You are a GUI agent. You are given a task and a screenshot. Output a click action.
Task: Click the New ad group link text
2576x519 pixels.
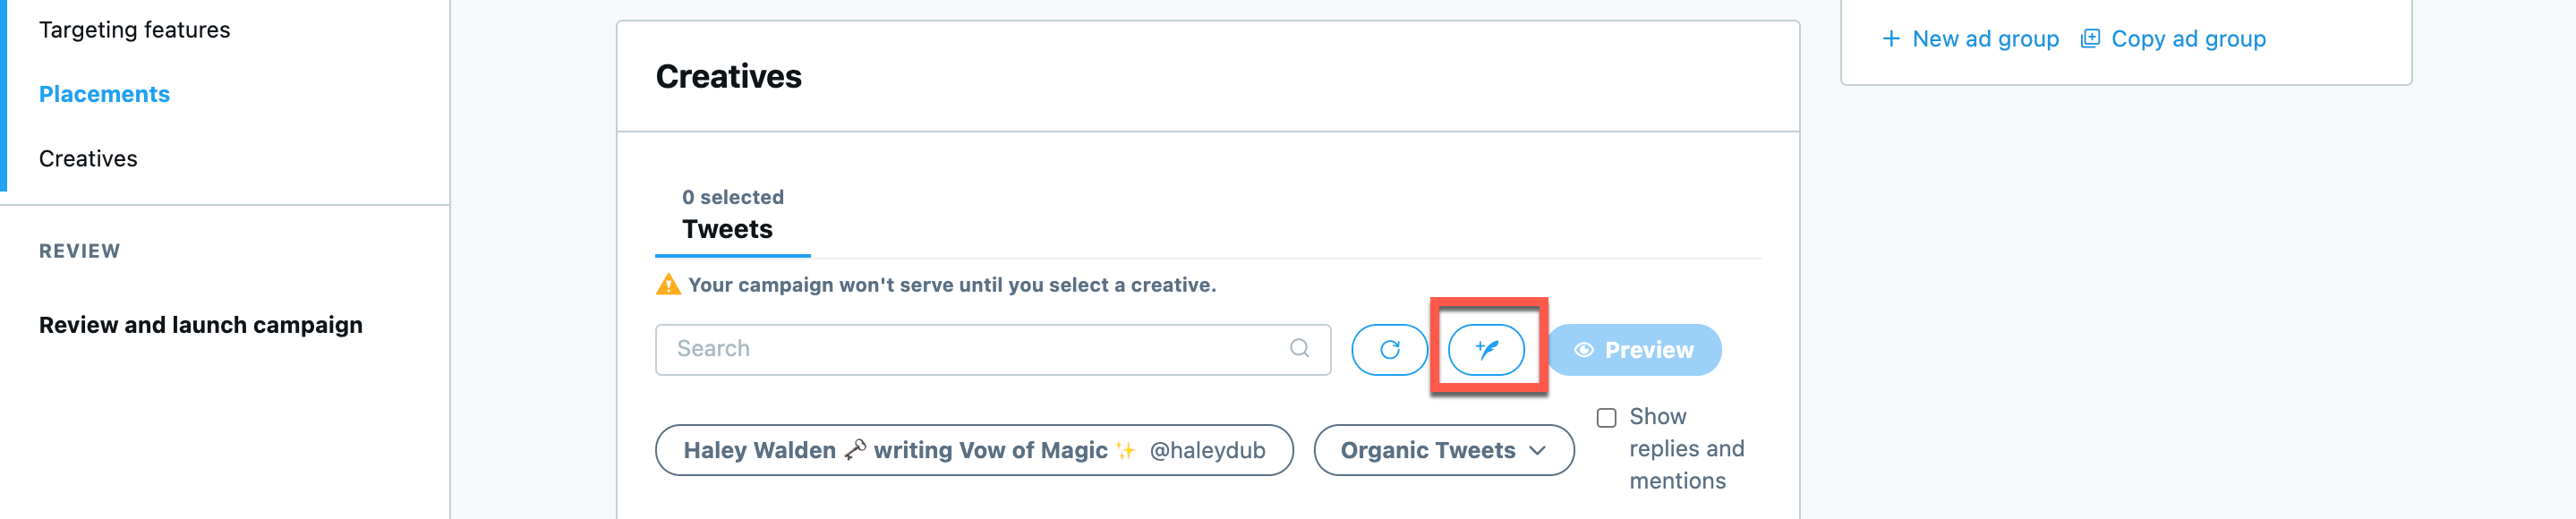(x=1985, y=39)
